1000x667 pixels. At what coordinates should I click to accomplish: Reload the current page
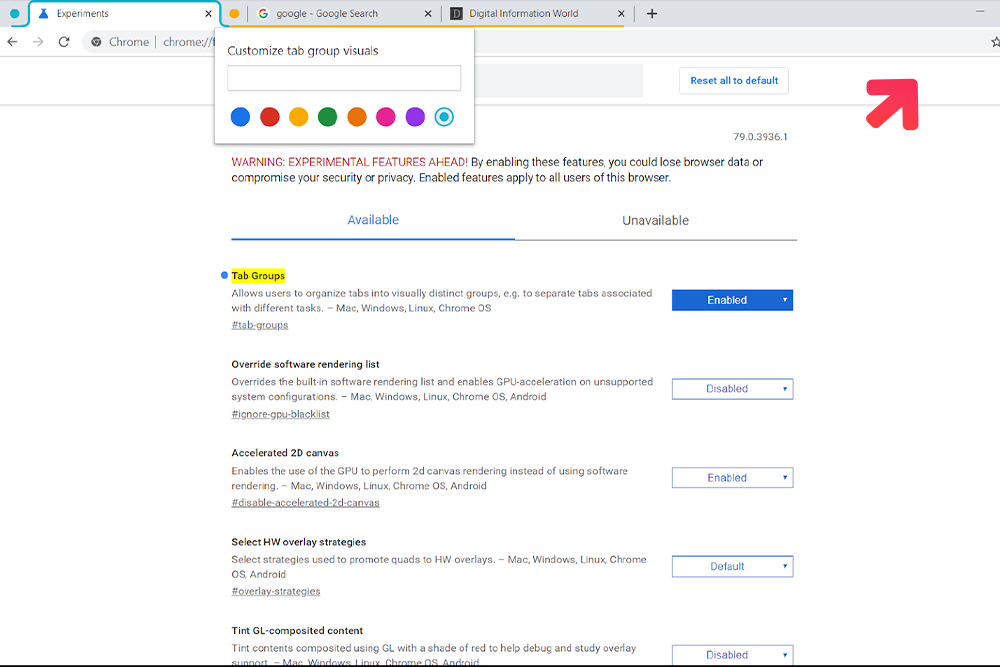click(64, 42)
